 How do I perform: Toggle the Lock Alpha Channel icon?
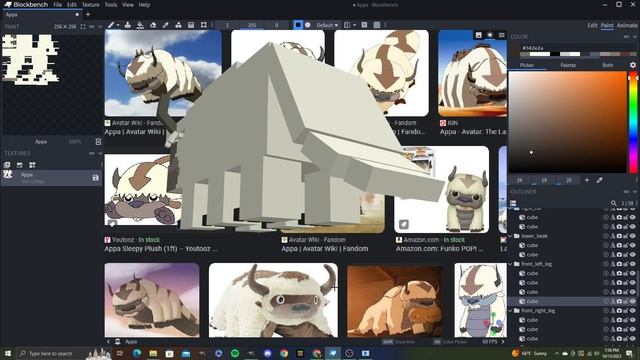[x=364, y=25]
